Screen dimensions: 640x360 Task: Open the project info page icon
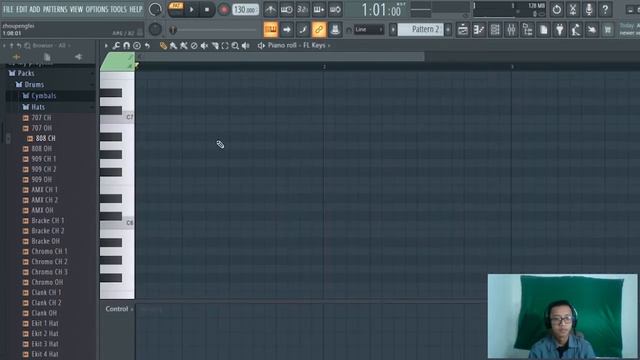tap(544, 29)
